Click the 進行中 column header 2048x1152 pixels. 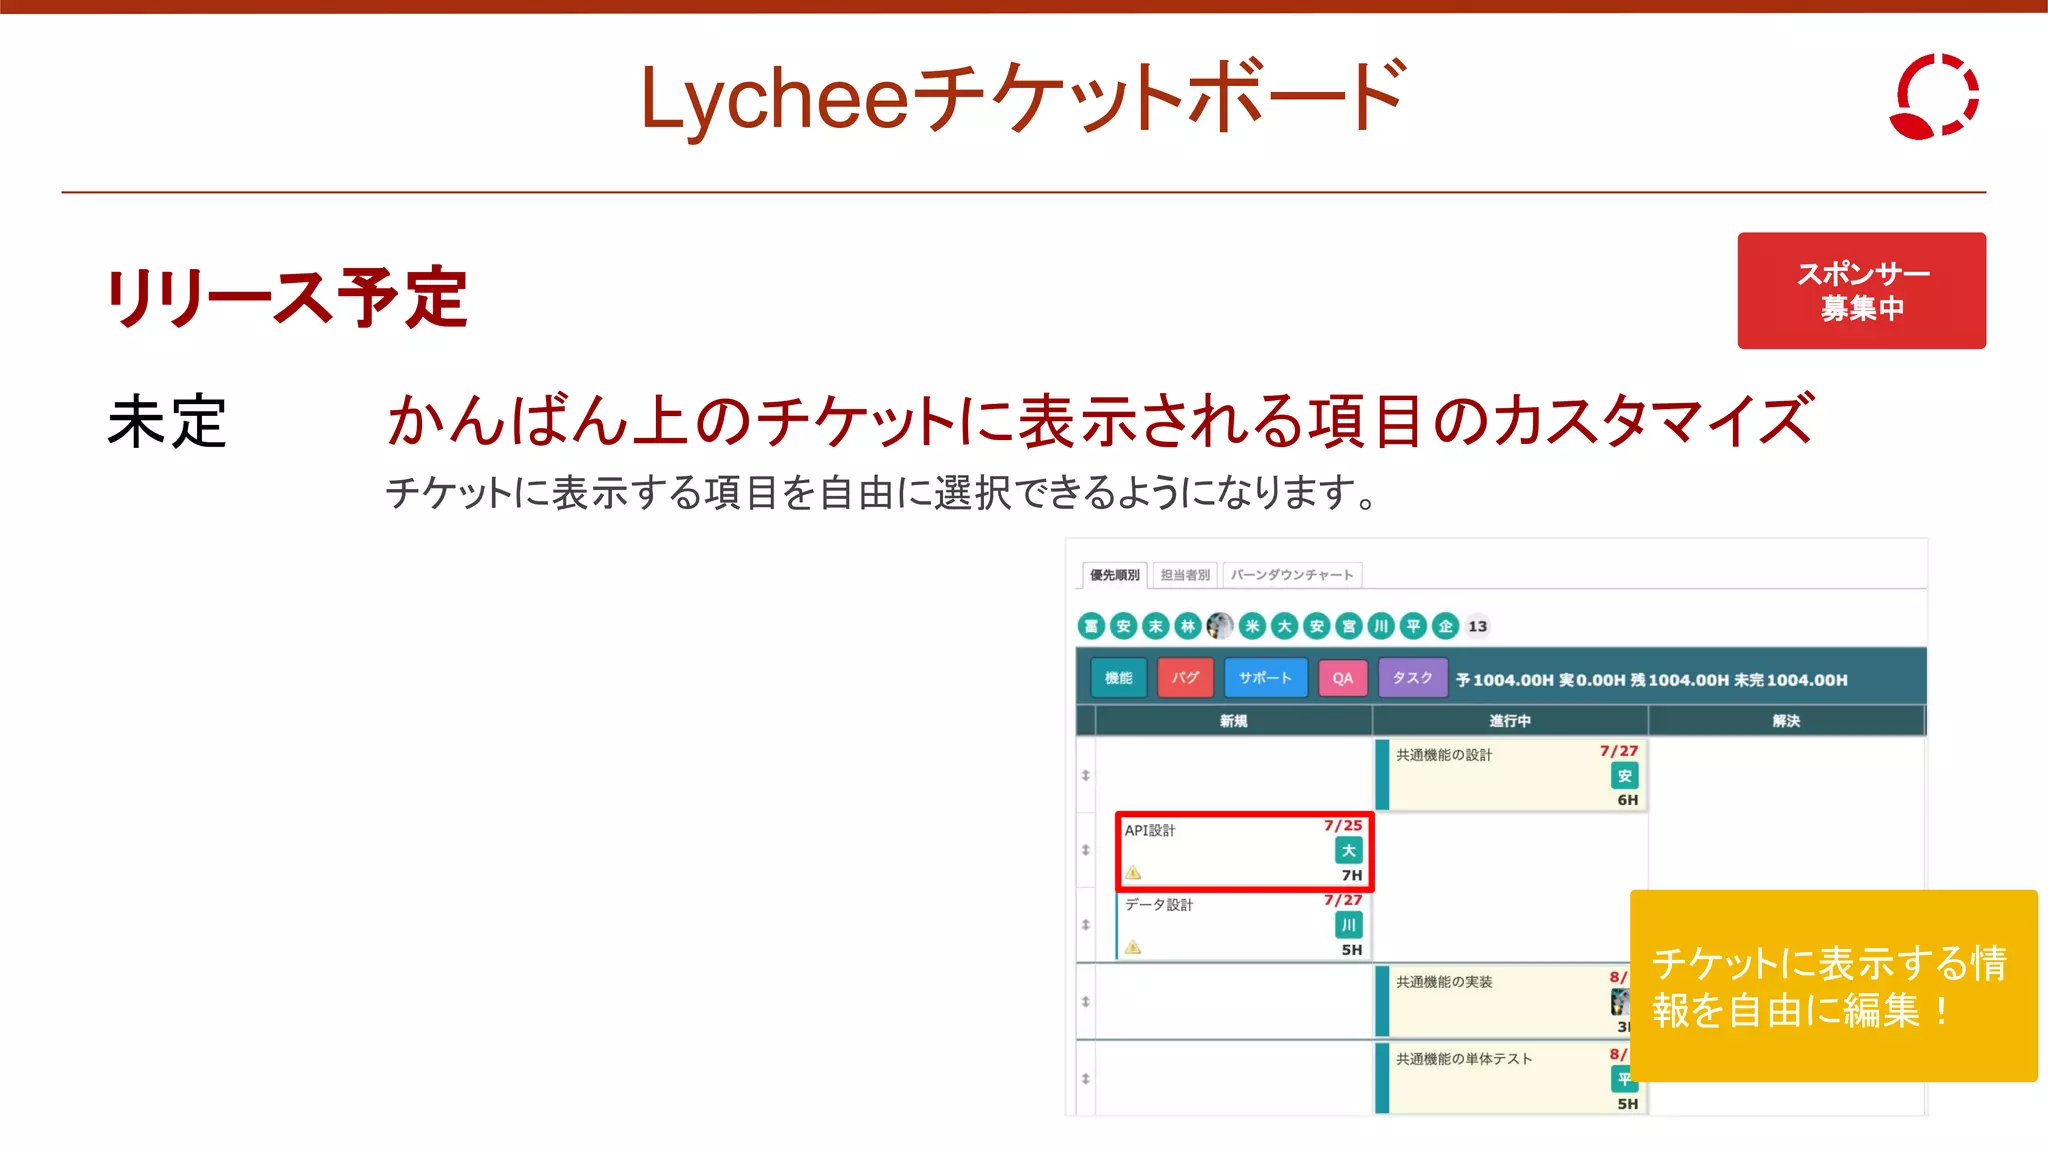(1509, 721)
